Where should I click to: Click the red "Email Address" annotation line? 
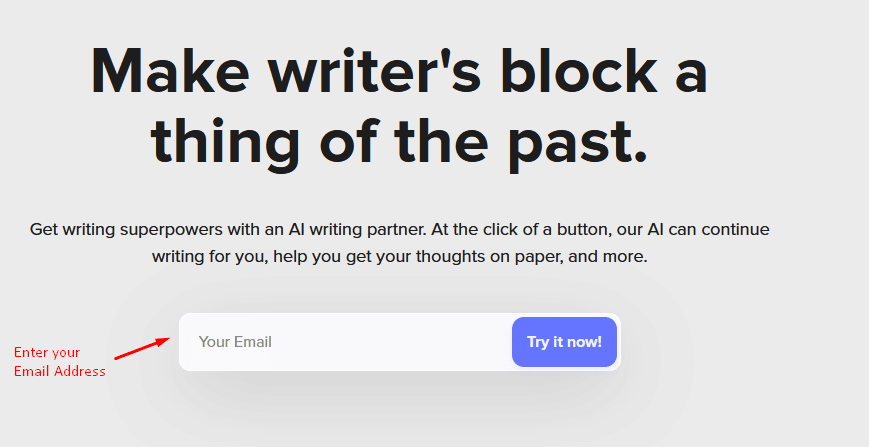coord(60,372)
